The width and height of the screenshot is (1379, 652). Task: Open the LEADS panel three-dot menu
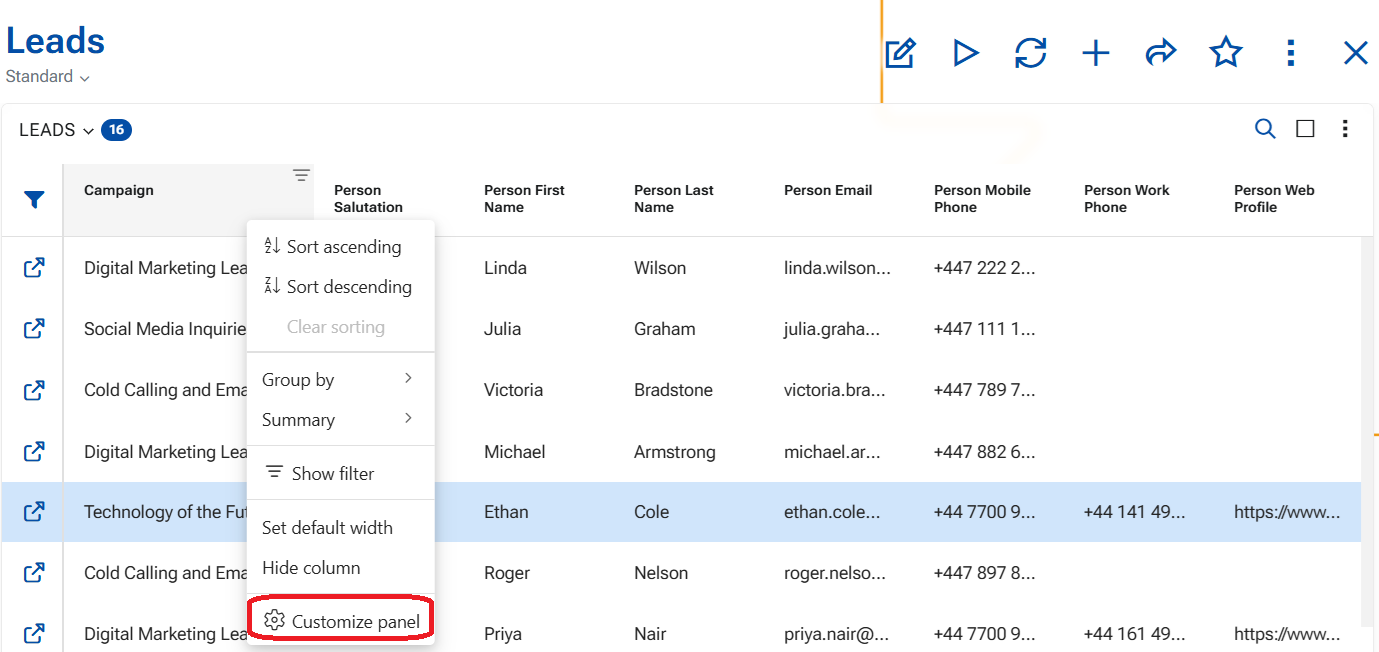point(1345,129)
